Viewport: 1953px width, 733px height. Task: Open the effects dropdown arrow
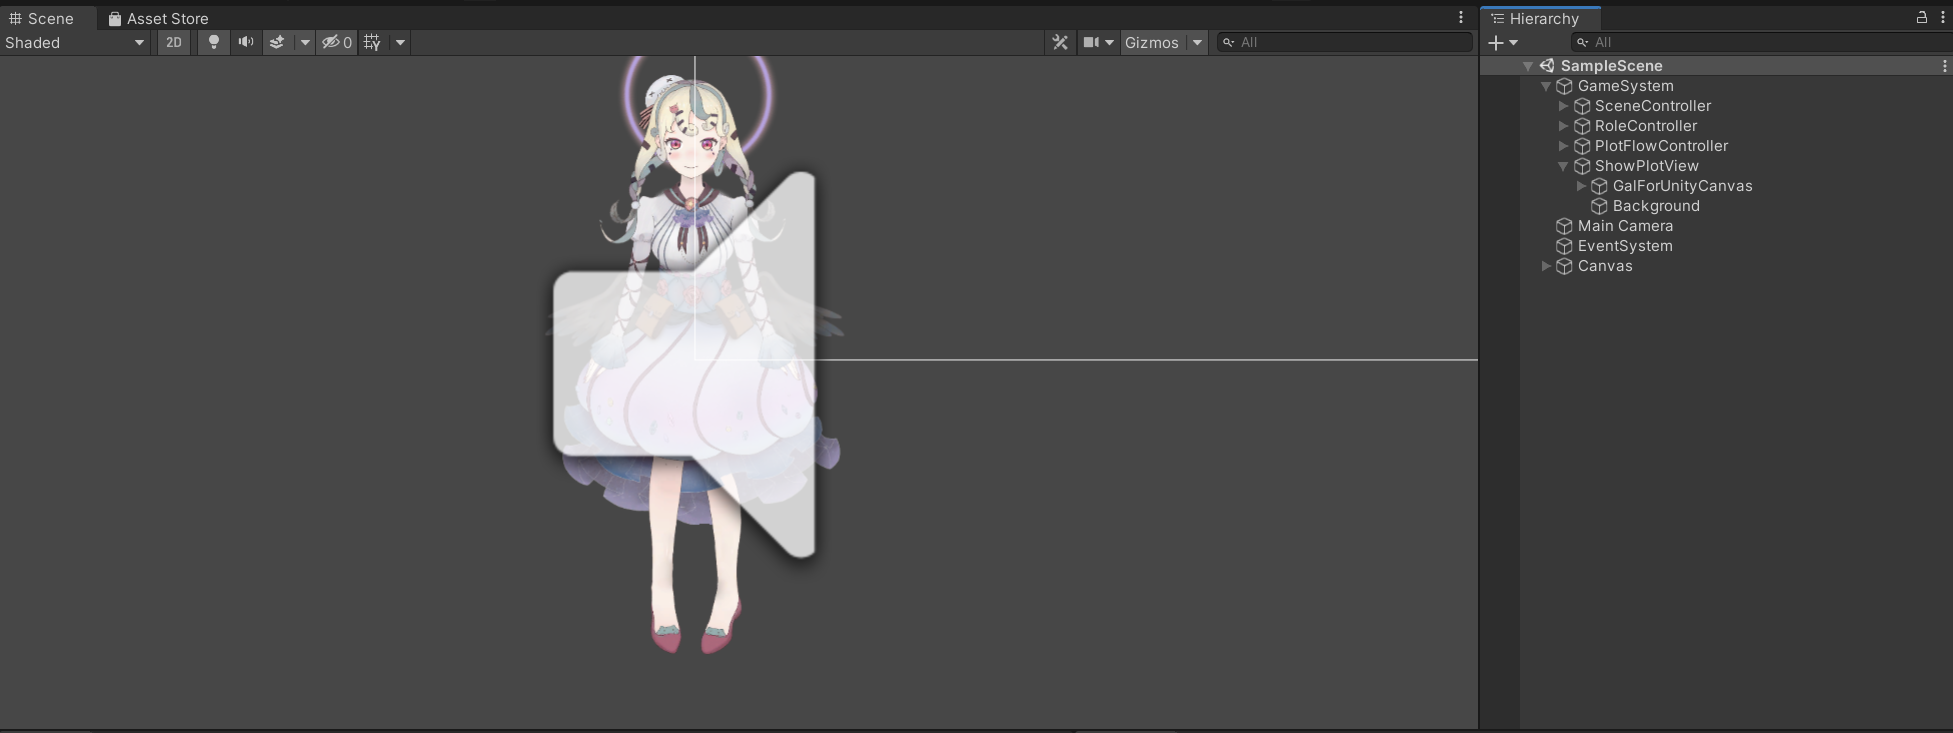pos(304,42)
